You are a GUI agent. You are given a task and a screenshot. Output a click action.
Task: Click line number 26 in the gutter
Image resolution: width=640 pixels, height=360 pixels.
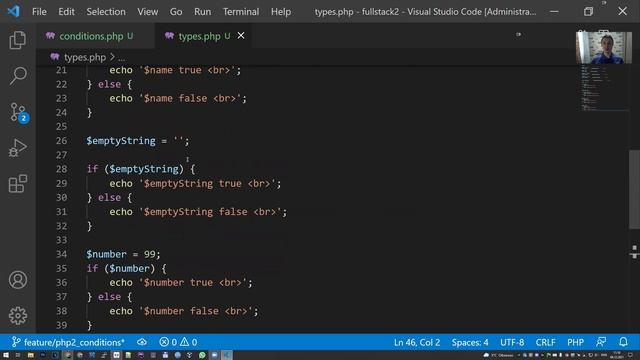tap(61, 141)
